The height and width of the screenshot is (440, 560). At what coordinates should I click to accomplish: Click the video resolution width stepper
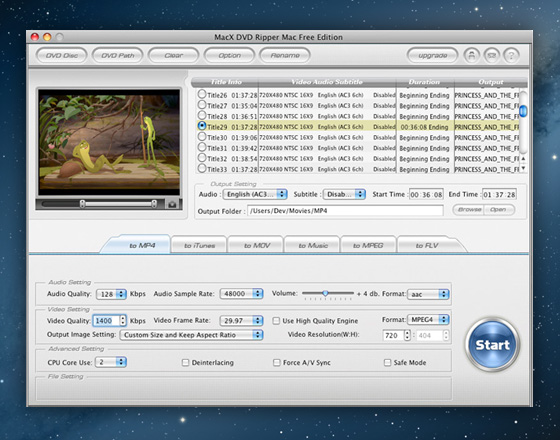(x=407, y=335)
